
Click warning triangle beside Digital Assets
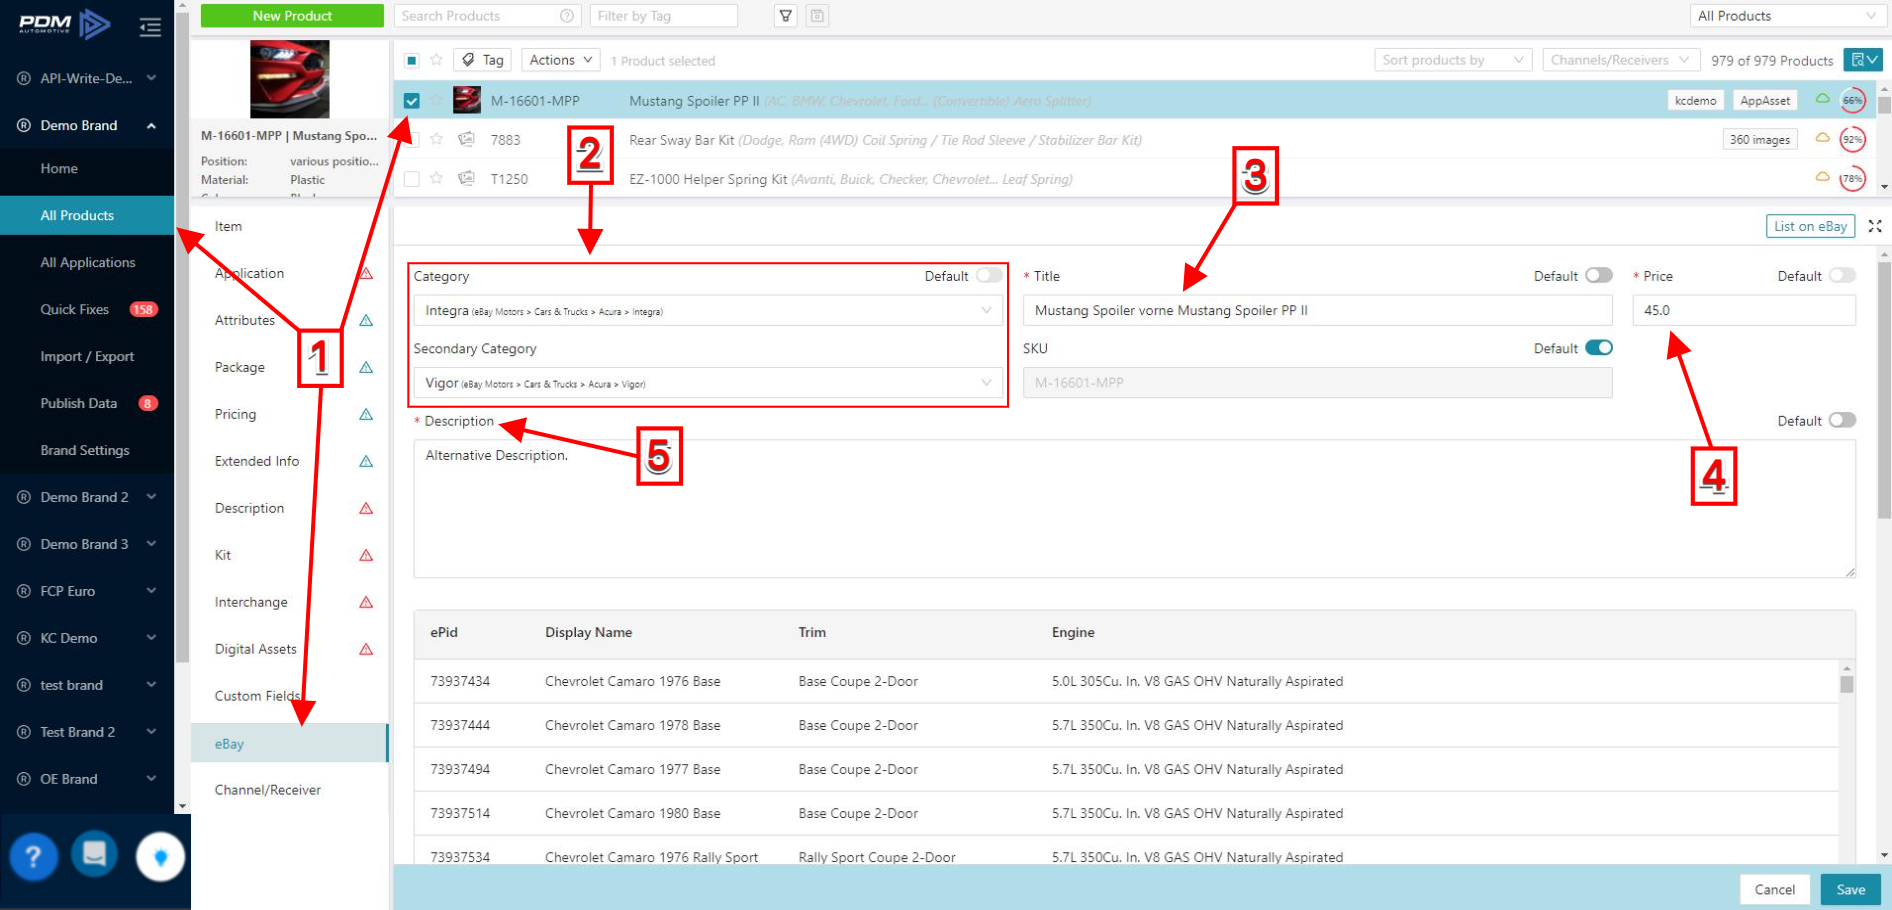click(366, 649)
